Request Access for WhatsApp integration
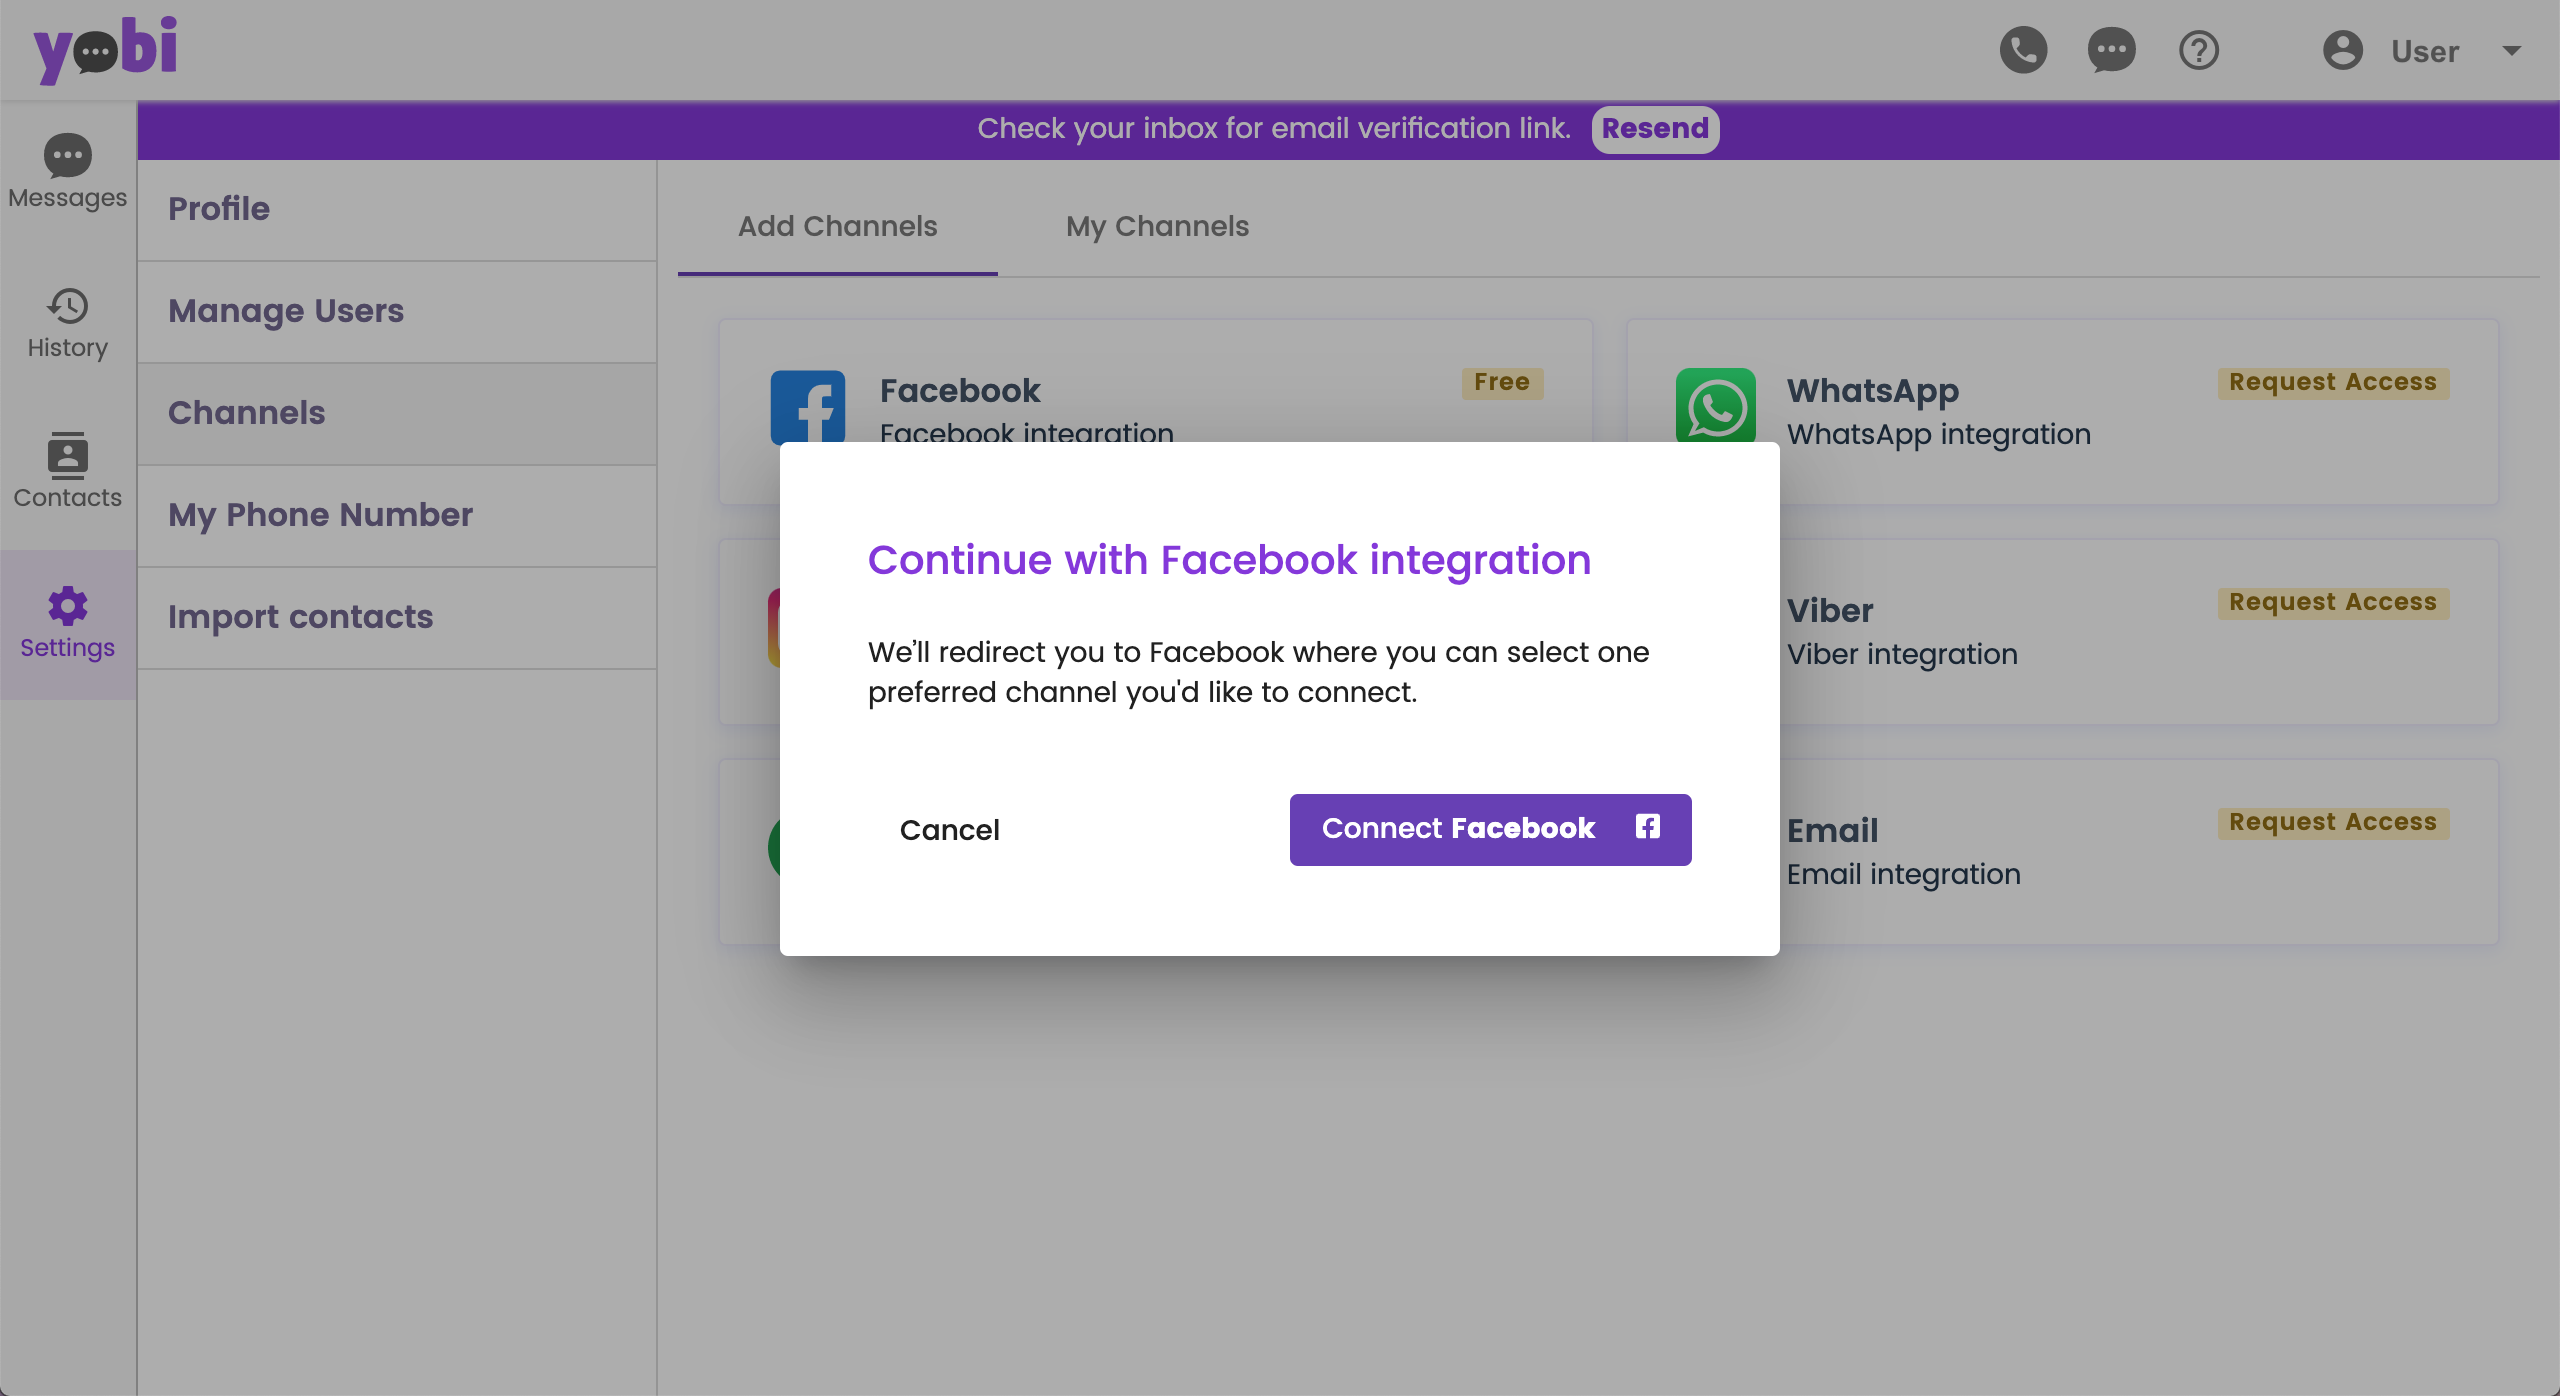This screenshot has height=1396, width=2560. 2333,383
